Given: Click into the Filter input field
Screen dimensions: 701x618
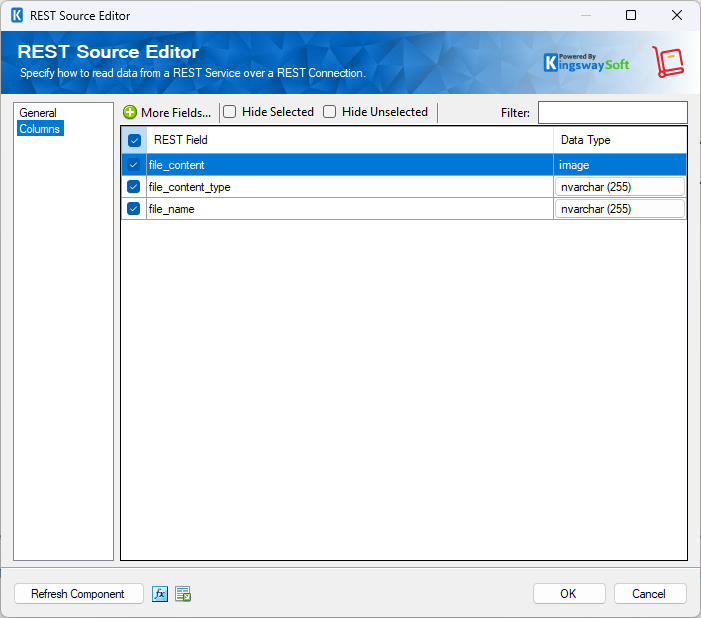Looking at the screenshot, I should tap(612, 113).
